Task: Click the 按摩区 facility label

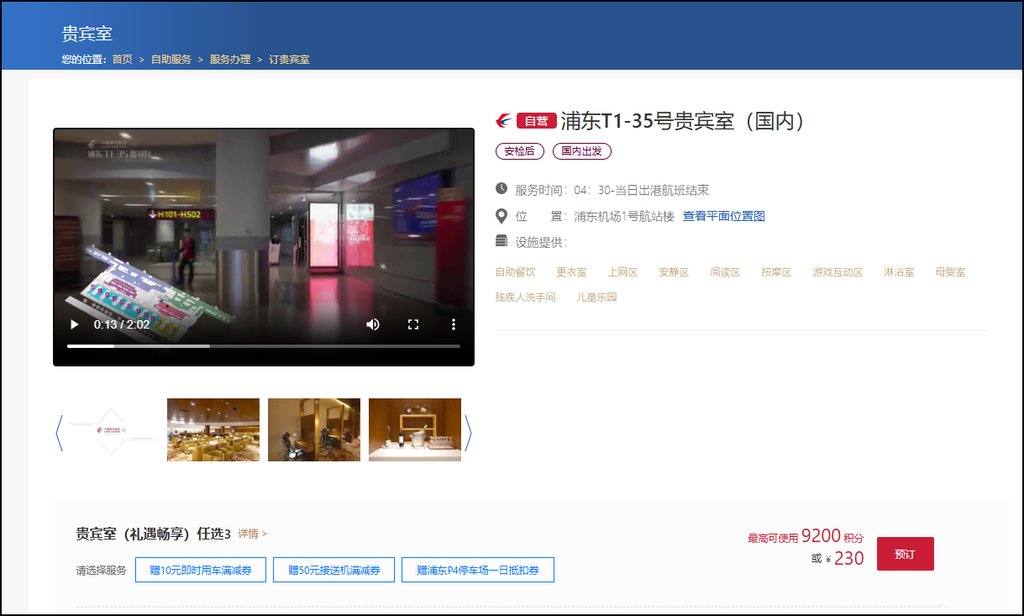Action: (x=776, y=272)
